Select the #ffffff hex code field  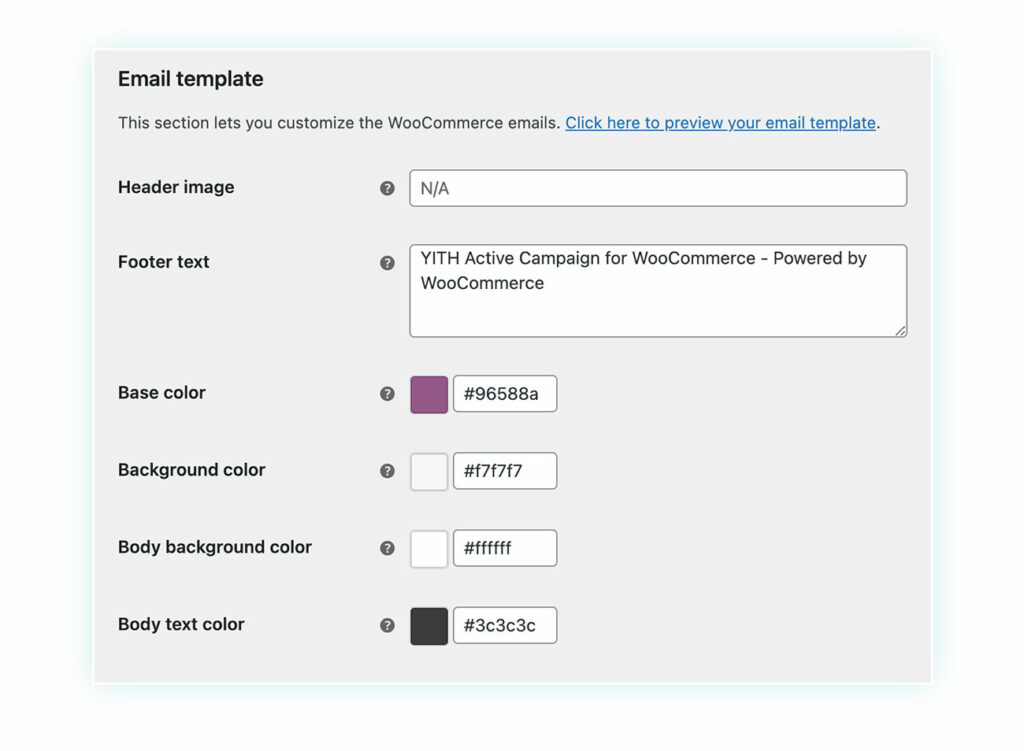coord(505,548)
